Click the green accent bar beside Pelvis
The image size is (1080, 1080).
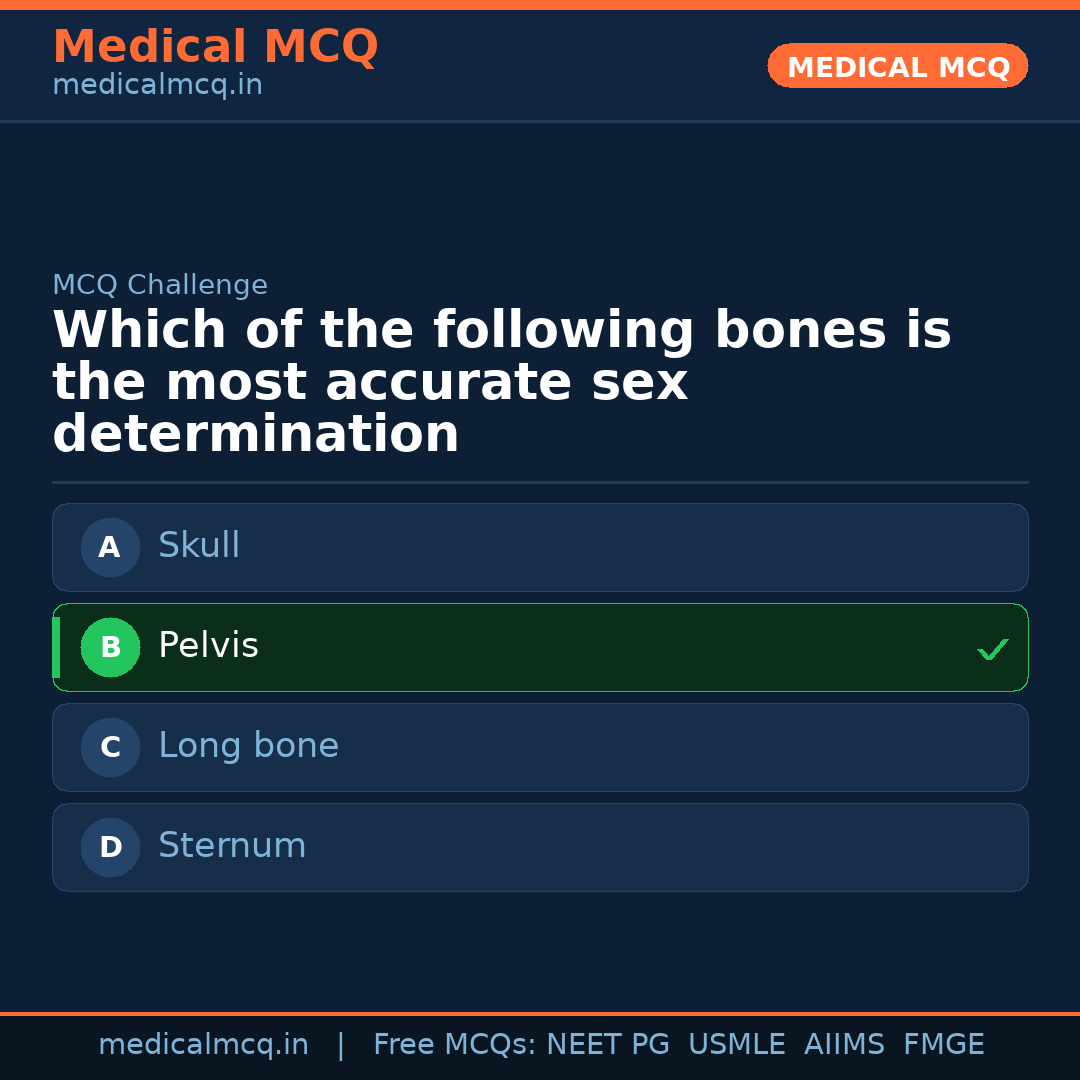click(x=56, y=647)
